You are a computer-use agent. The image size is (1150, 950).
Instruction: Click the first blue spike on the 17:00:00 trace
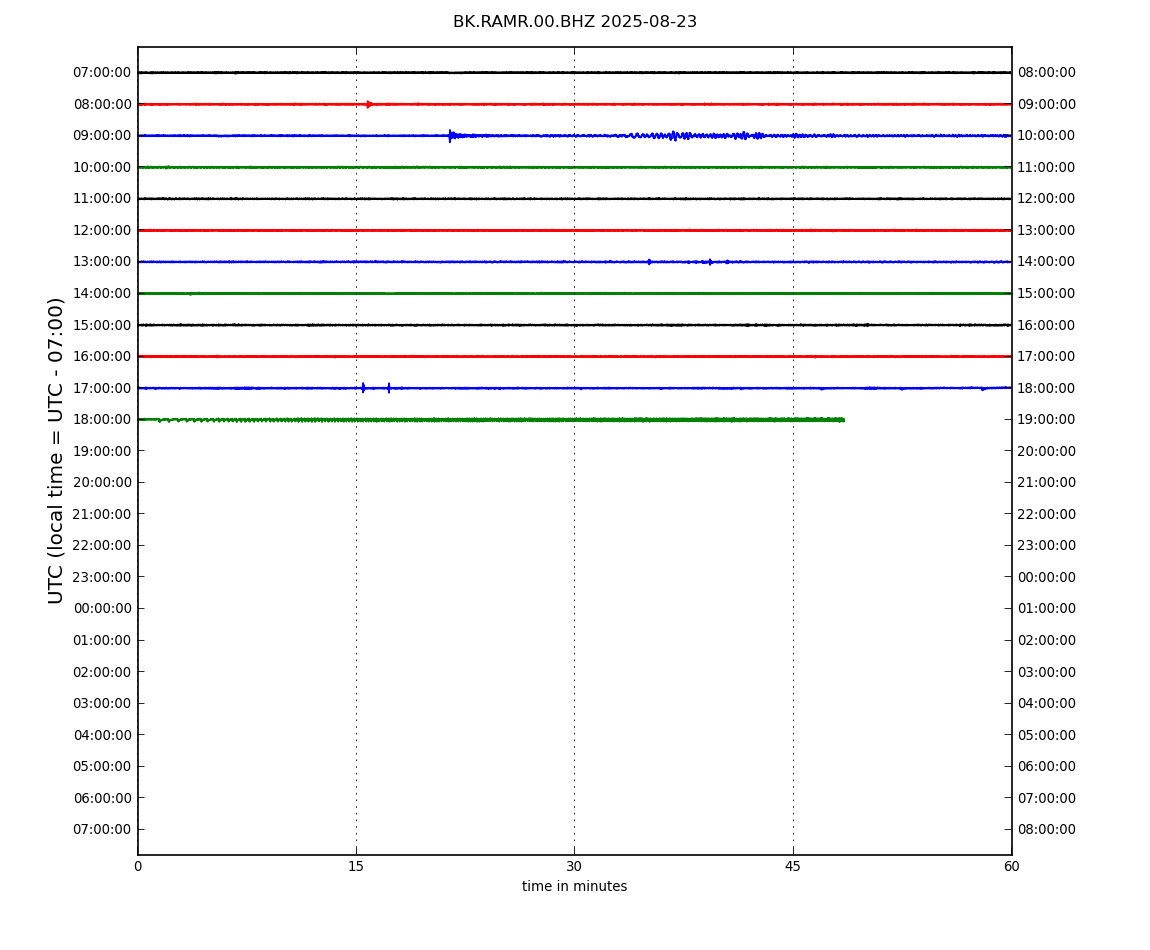(363, 387)
